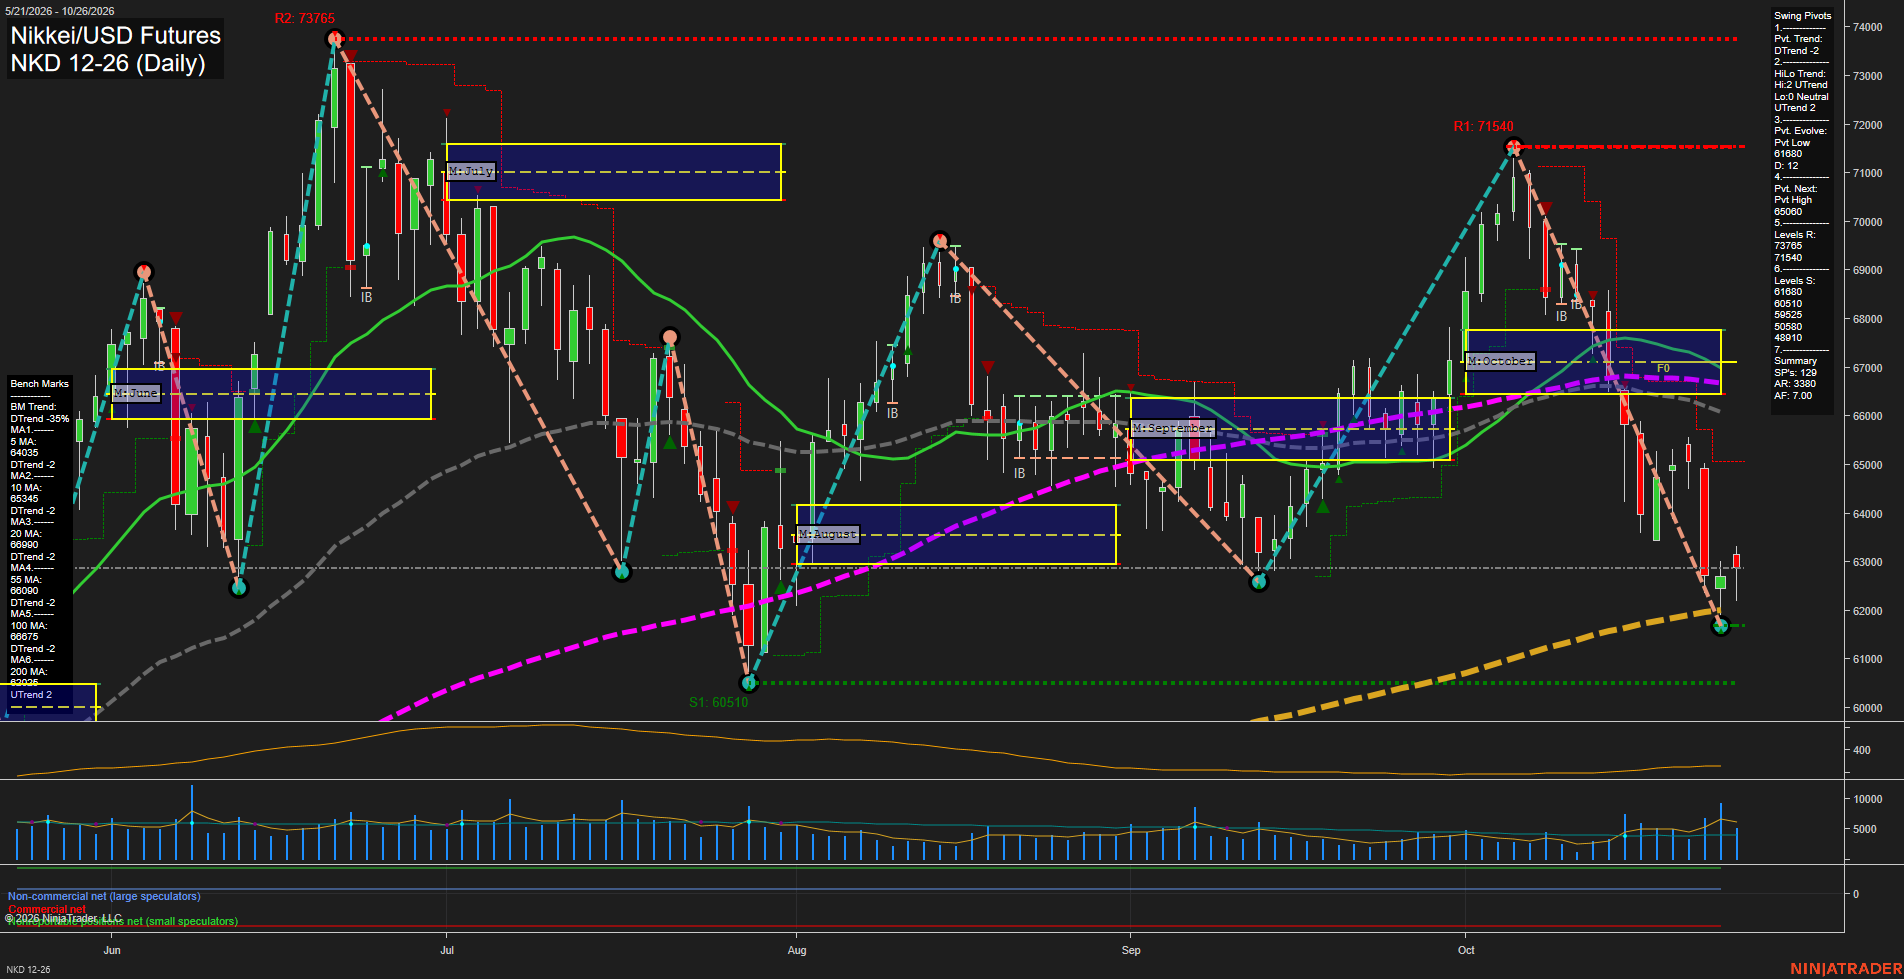Click the 'Jun' time axis label

[112, 950]
